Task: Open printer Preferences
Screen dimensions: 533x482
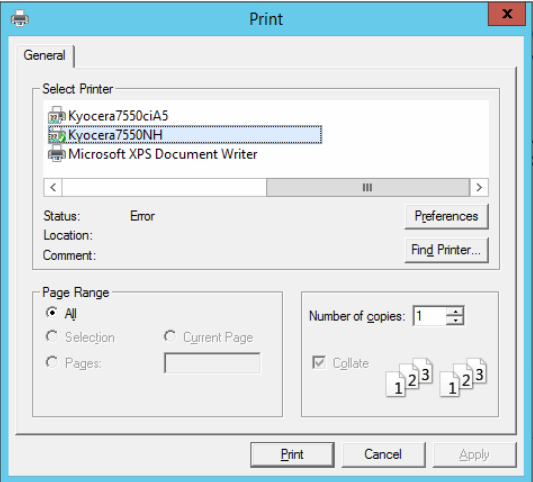Action: click(x=446, y=216)
